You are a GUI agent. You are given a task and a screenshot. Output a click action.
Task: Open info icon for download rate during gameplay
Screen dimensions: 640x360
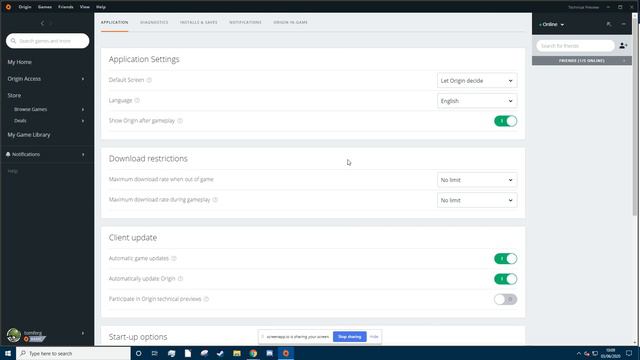[215, 200]
